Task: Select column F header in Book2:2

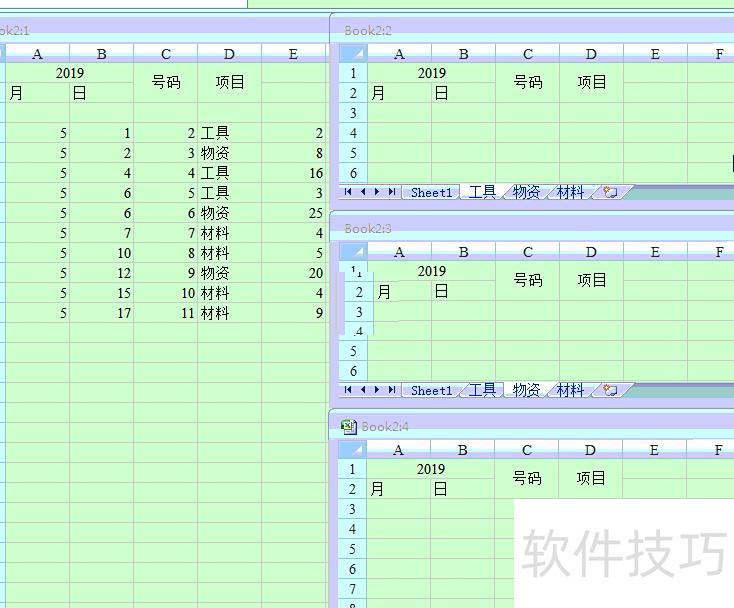Action: (x=711, y=54)
